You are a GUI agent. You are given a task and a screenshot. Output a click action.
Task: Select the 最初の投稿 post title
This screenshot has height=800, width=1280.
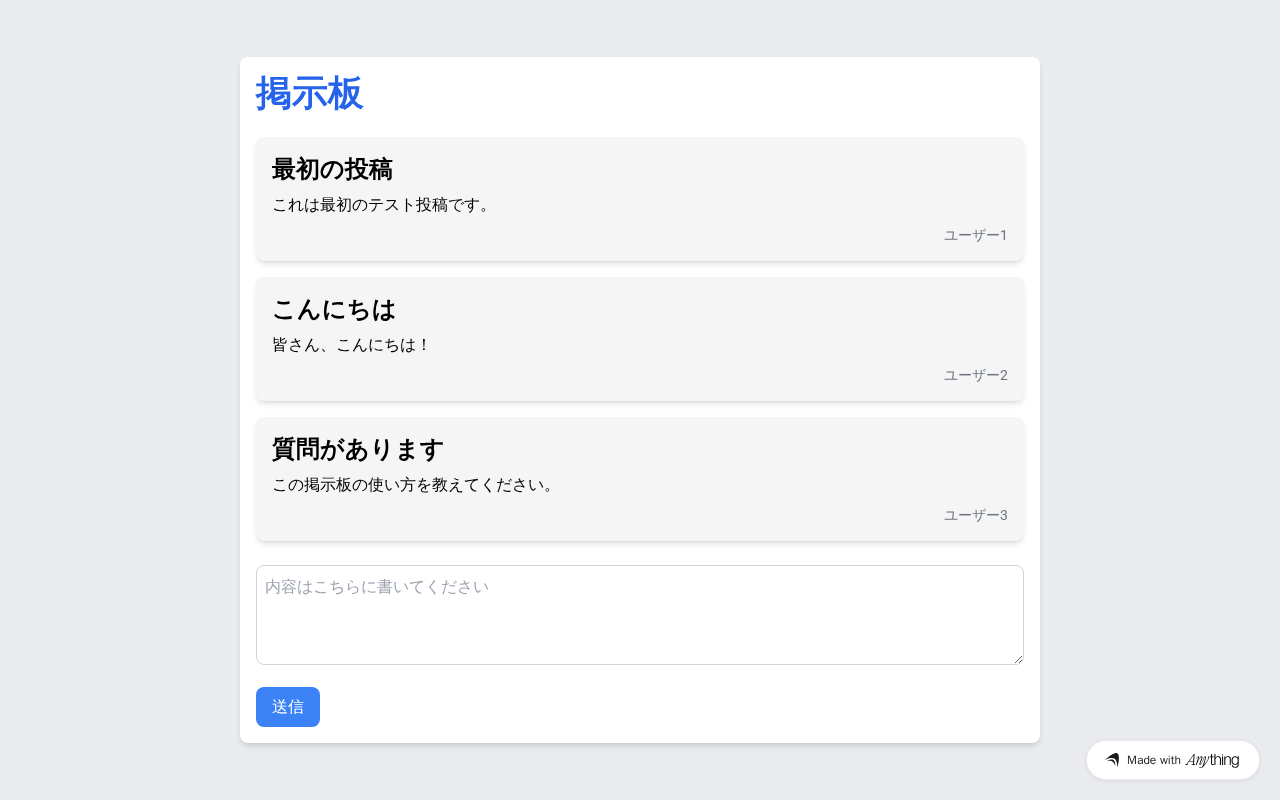click(x=332, y=169)
